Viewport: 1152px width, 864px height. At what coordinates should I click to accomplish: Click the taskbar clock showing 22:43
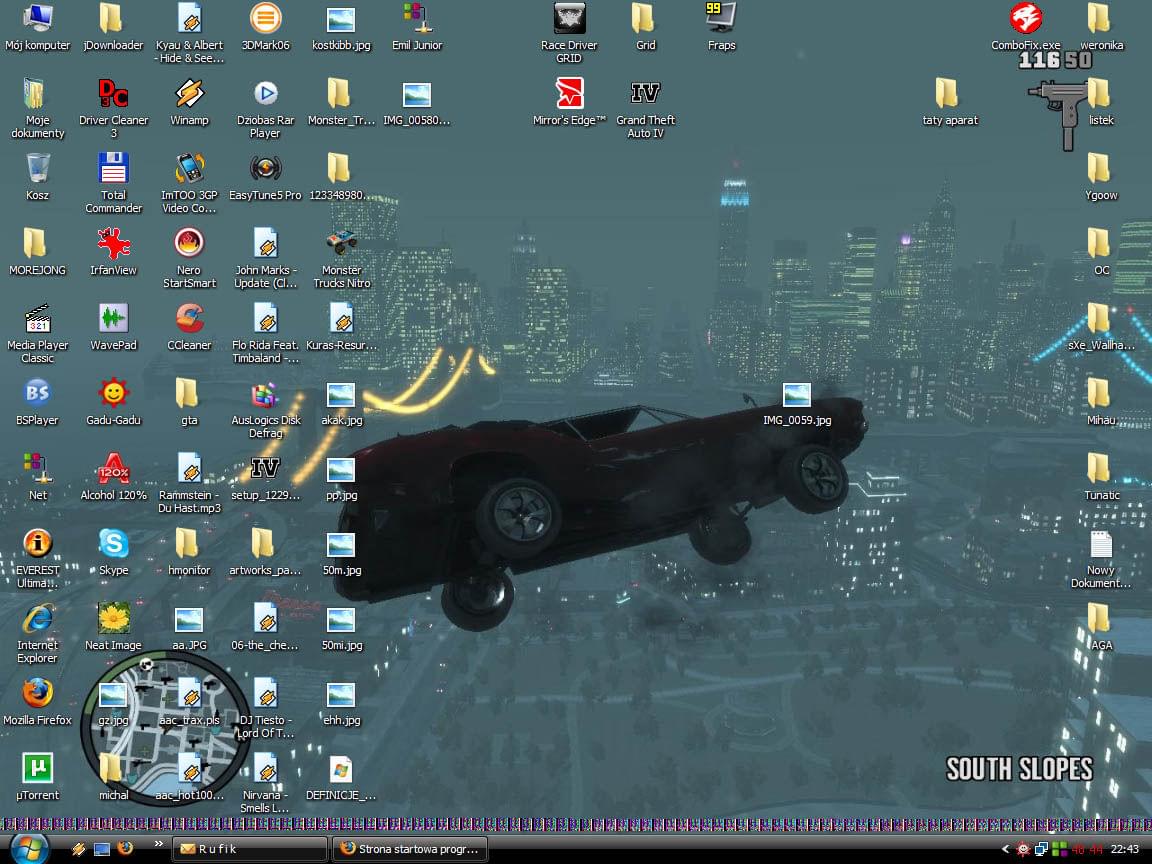(x=1124, y=849)
